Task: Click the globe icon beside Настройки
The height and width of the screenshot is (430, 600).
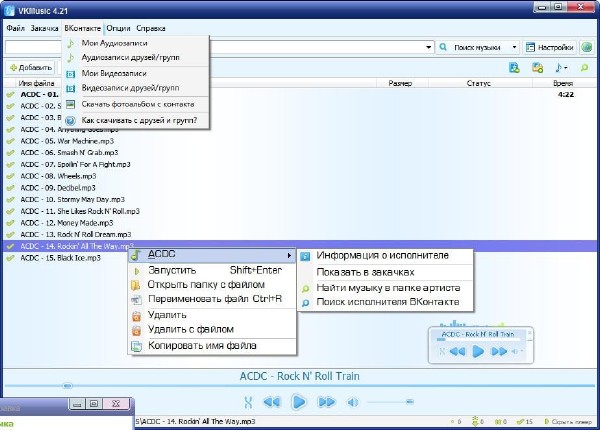Action: click(587, 47)
